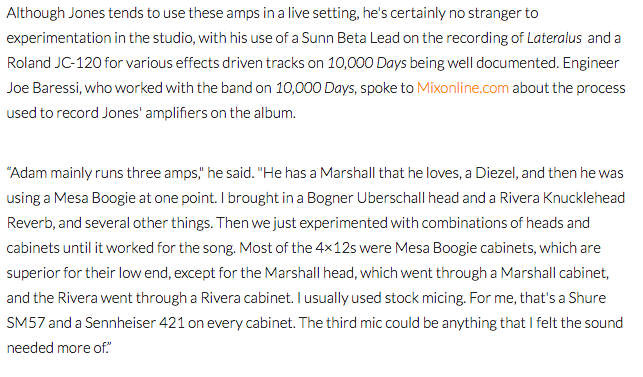Click the text 4×12s
Viewport: 643px width, 377px height.
point(336,248)
